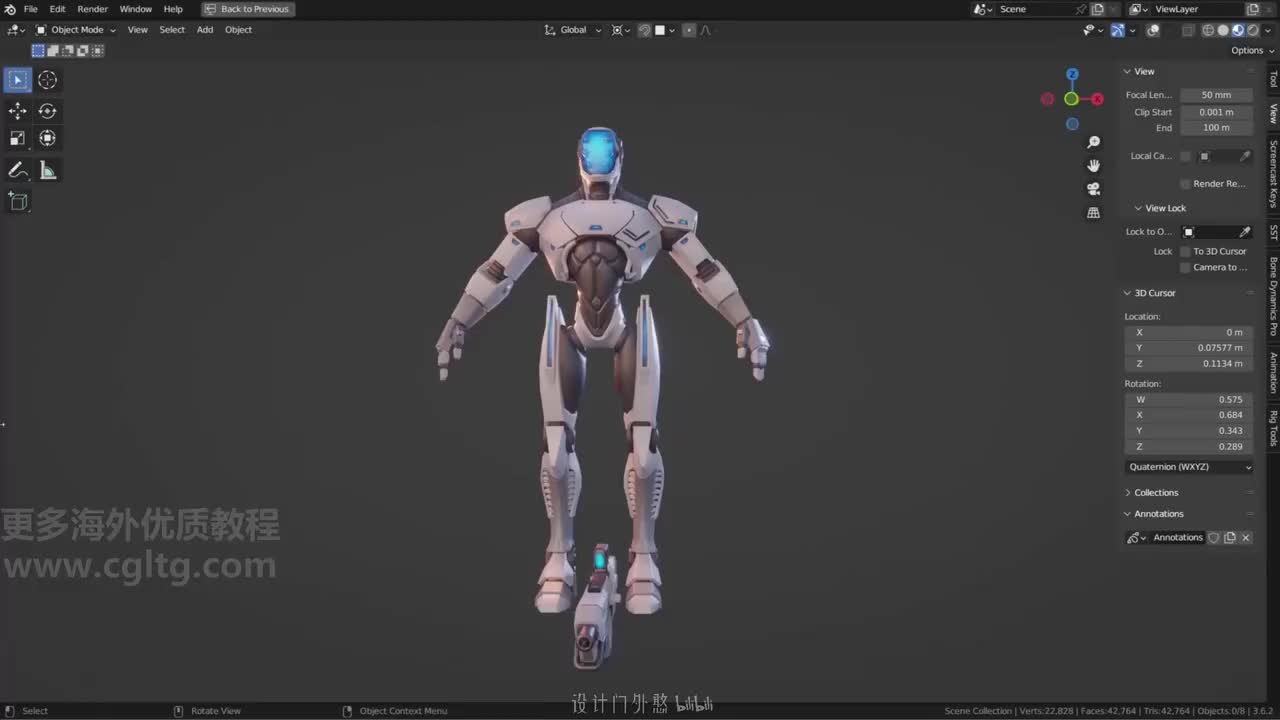Viewport: 1280px width, 720px height.
Task: Click the pan view hand icon
Action: [1093, 166]
